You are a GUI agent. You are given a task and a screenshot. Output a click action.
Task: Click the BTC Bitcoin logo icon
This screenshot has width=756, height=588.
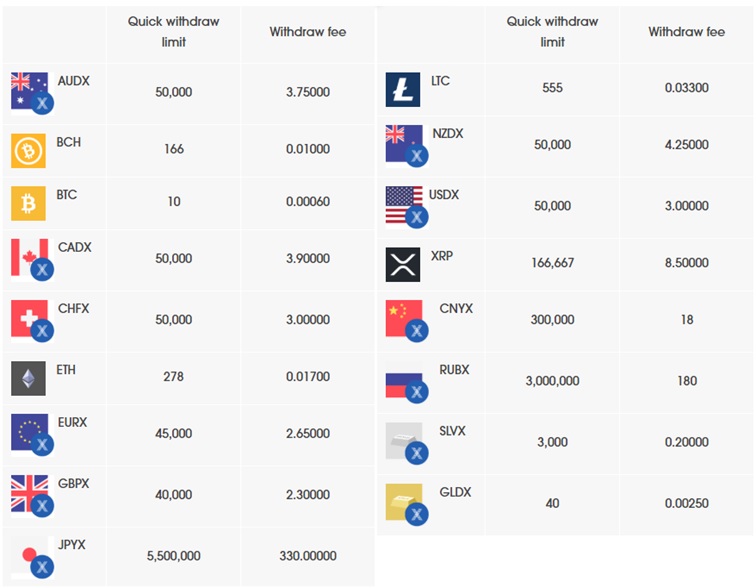click(28, 203)
